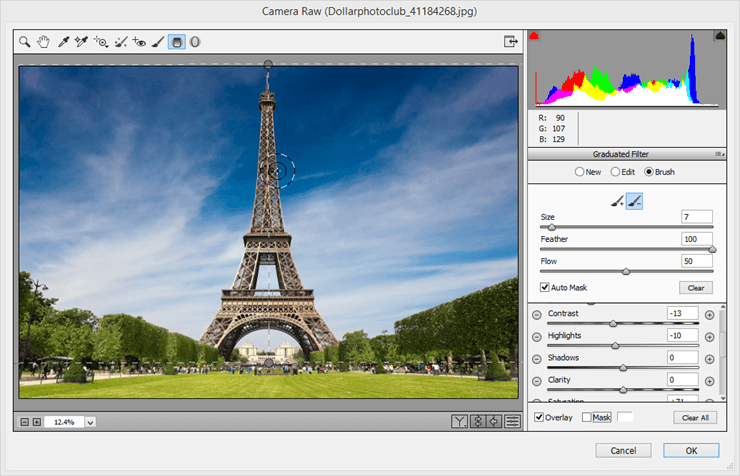
Task: Select the Radial Filter tool
Action: click(195, 42)
